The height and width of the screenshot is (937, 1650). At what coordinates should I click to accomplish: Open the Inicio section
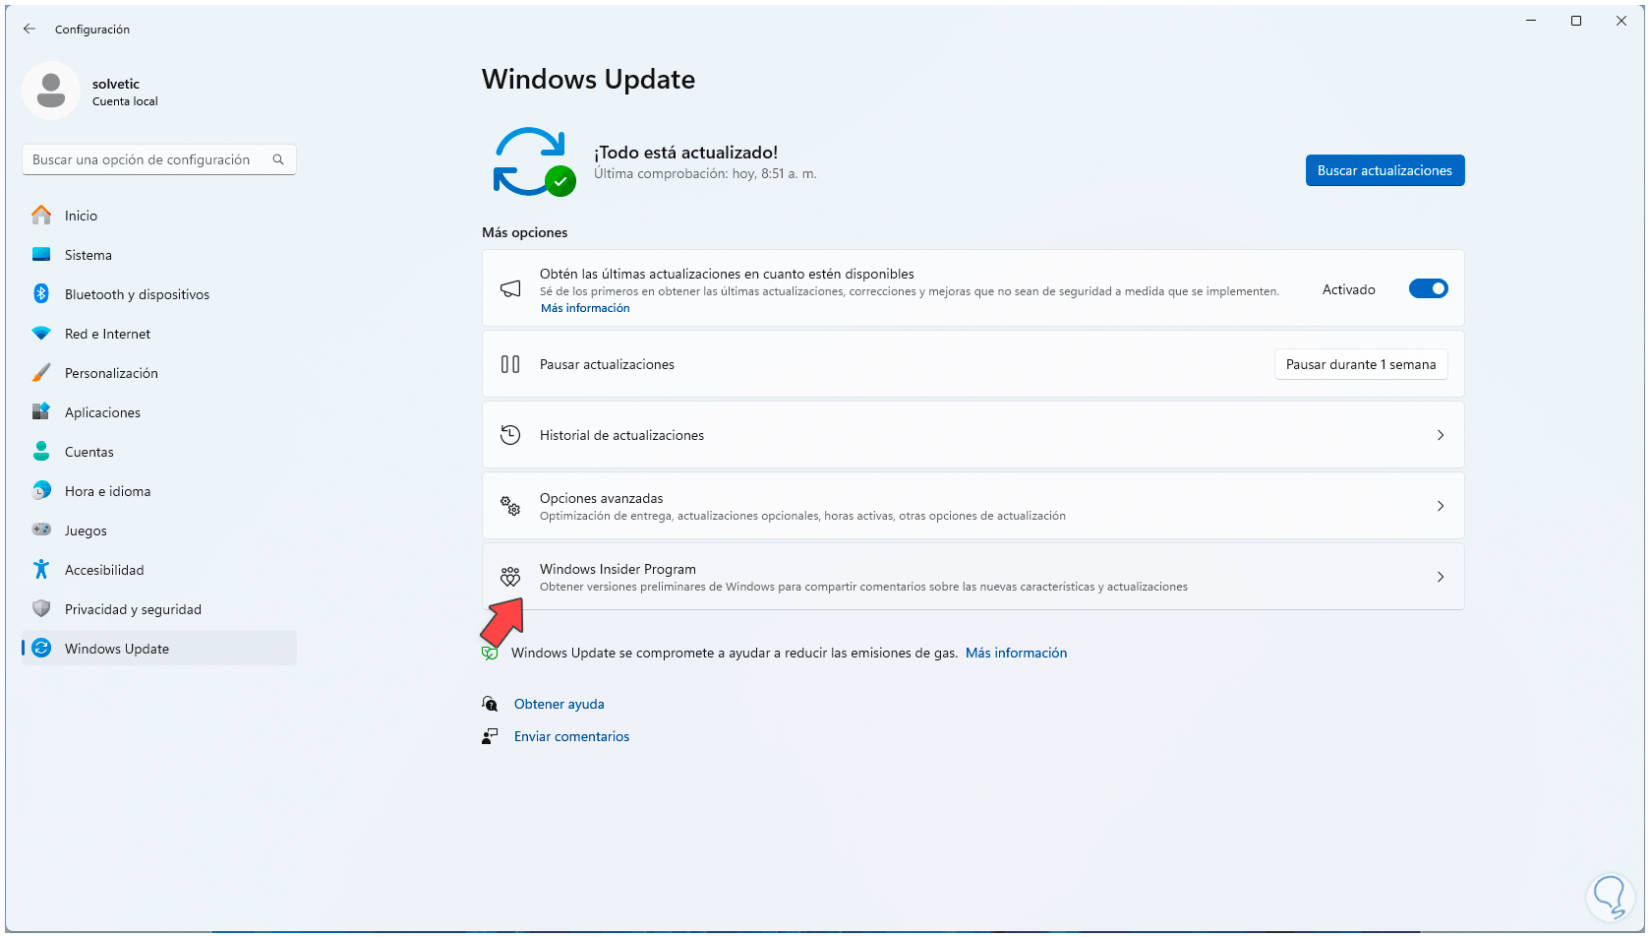pos(159,215)
